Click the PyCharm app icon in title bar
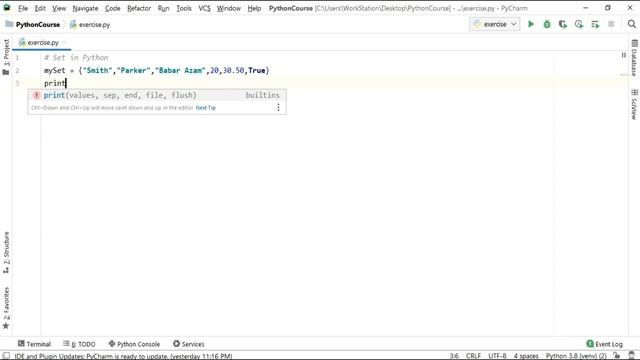Image resolution: width=640 pixels, height=360 pixels. 7,8
